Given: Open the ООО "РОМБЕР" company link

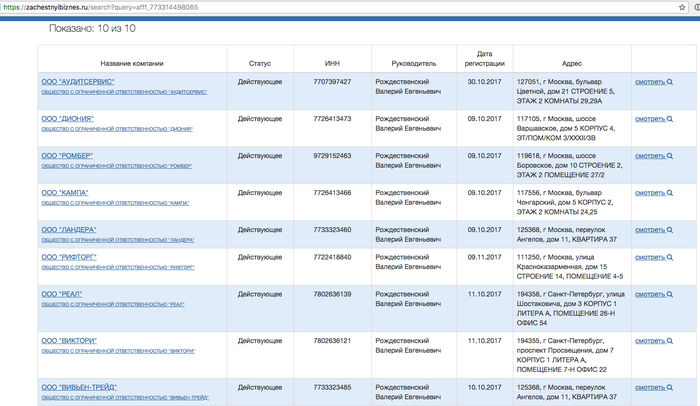Looking at the screenshot, I should tap(67, 155).
